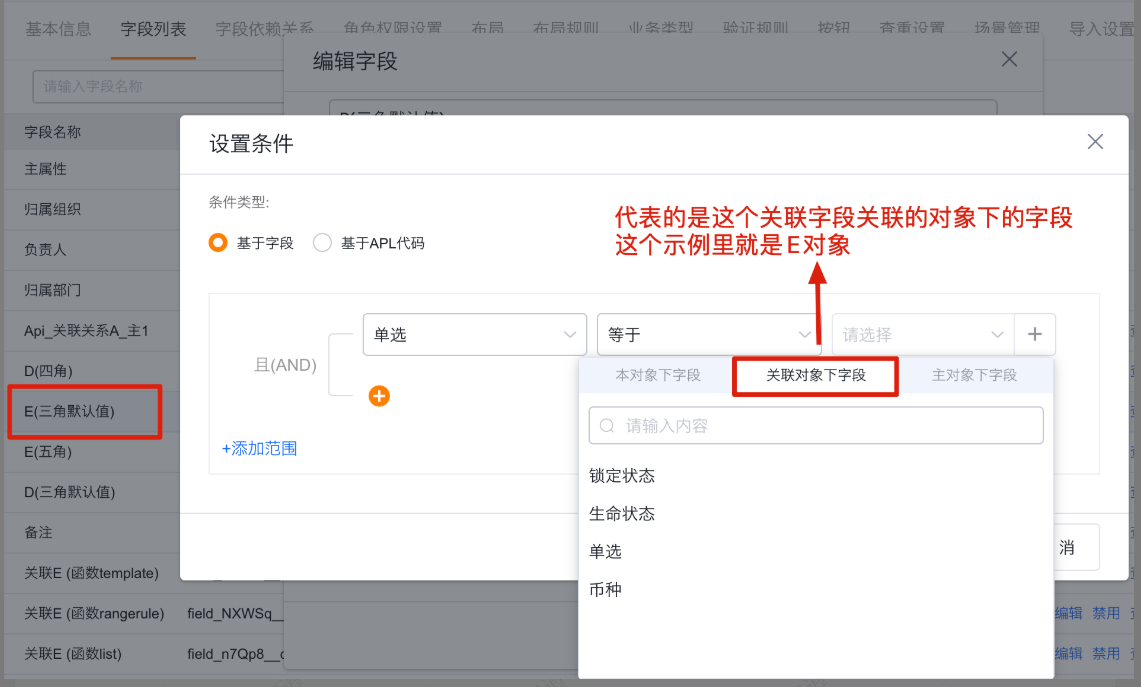The height and width of the screenshot is (687, 1141).
Task: Click the field_NXWSq API name cell
Action: [234, 613]
